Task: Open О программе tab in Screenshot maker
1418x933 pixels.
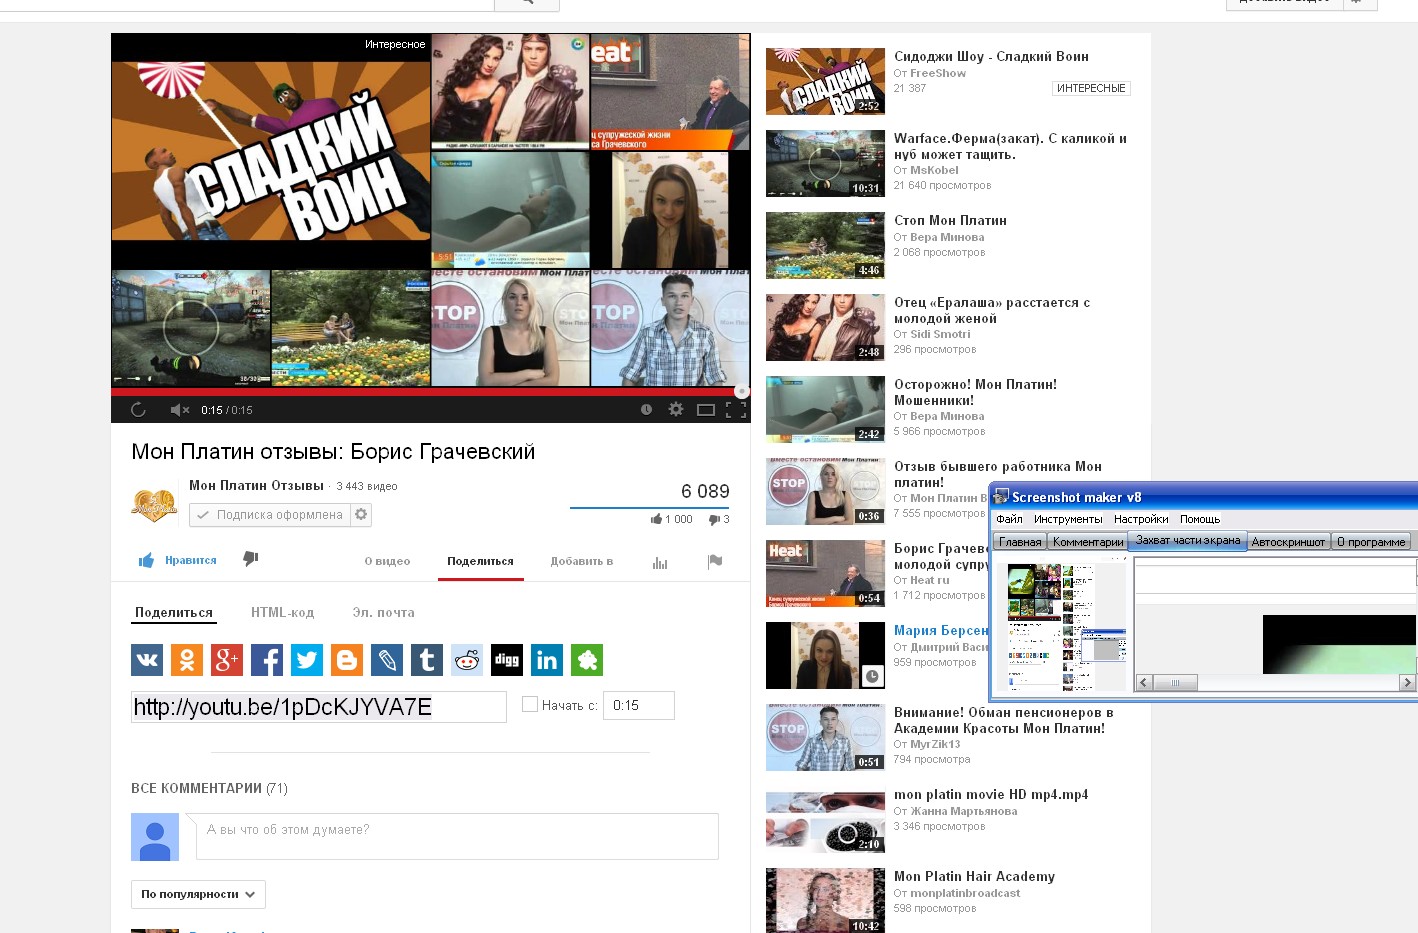Action: point(1372,542)
